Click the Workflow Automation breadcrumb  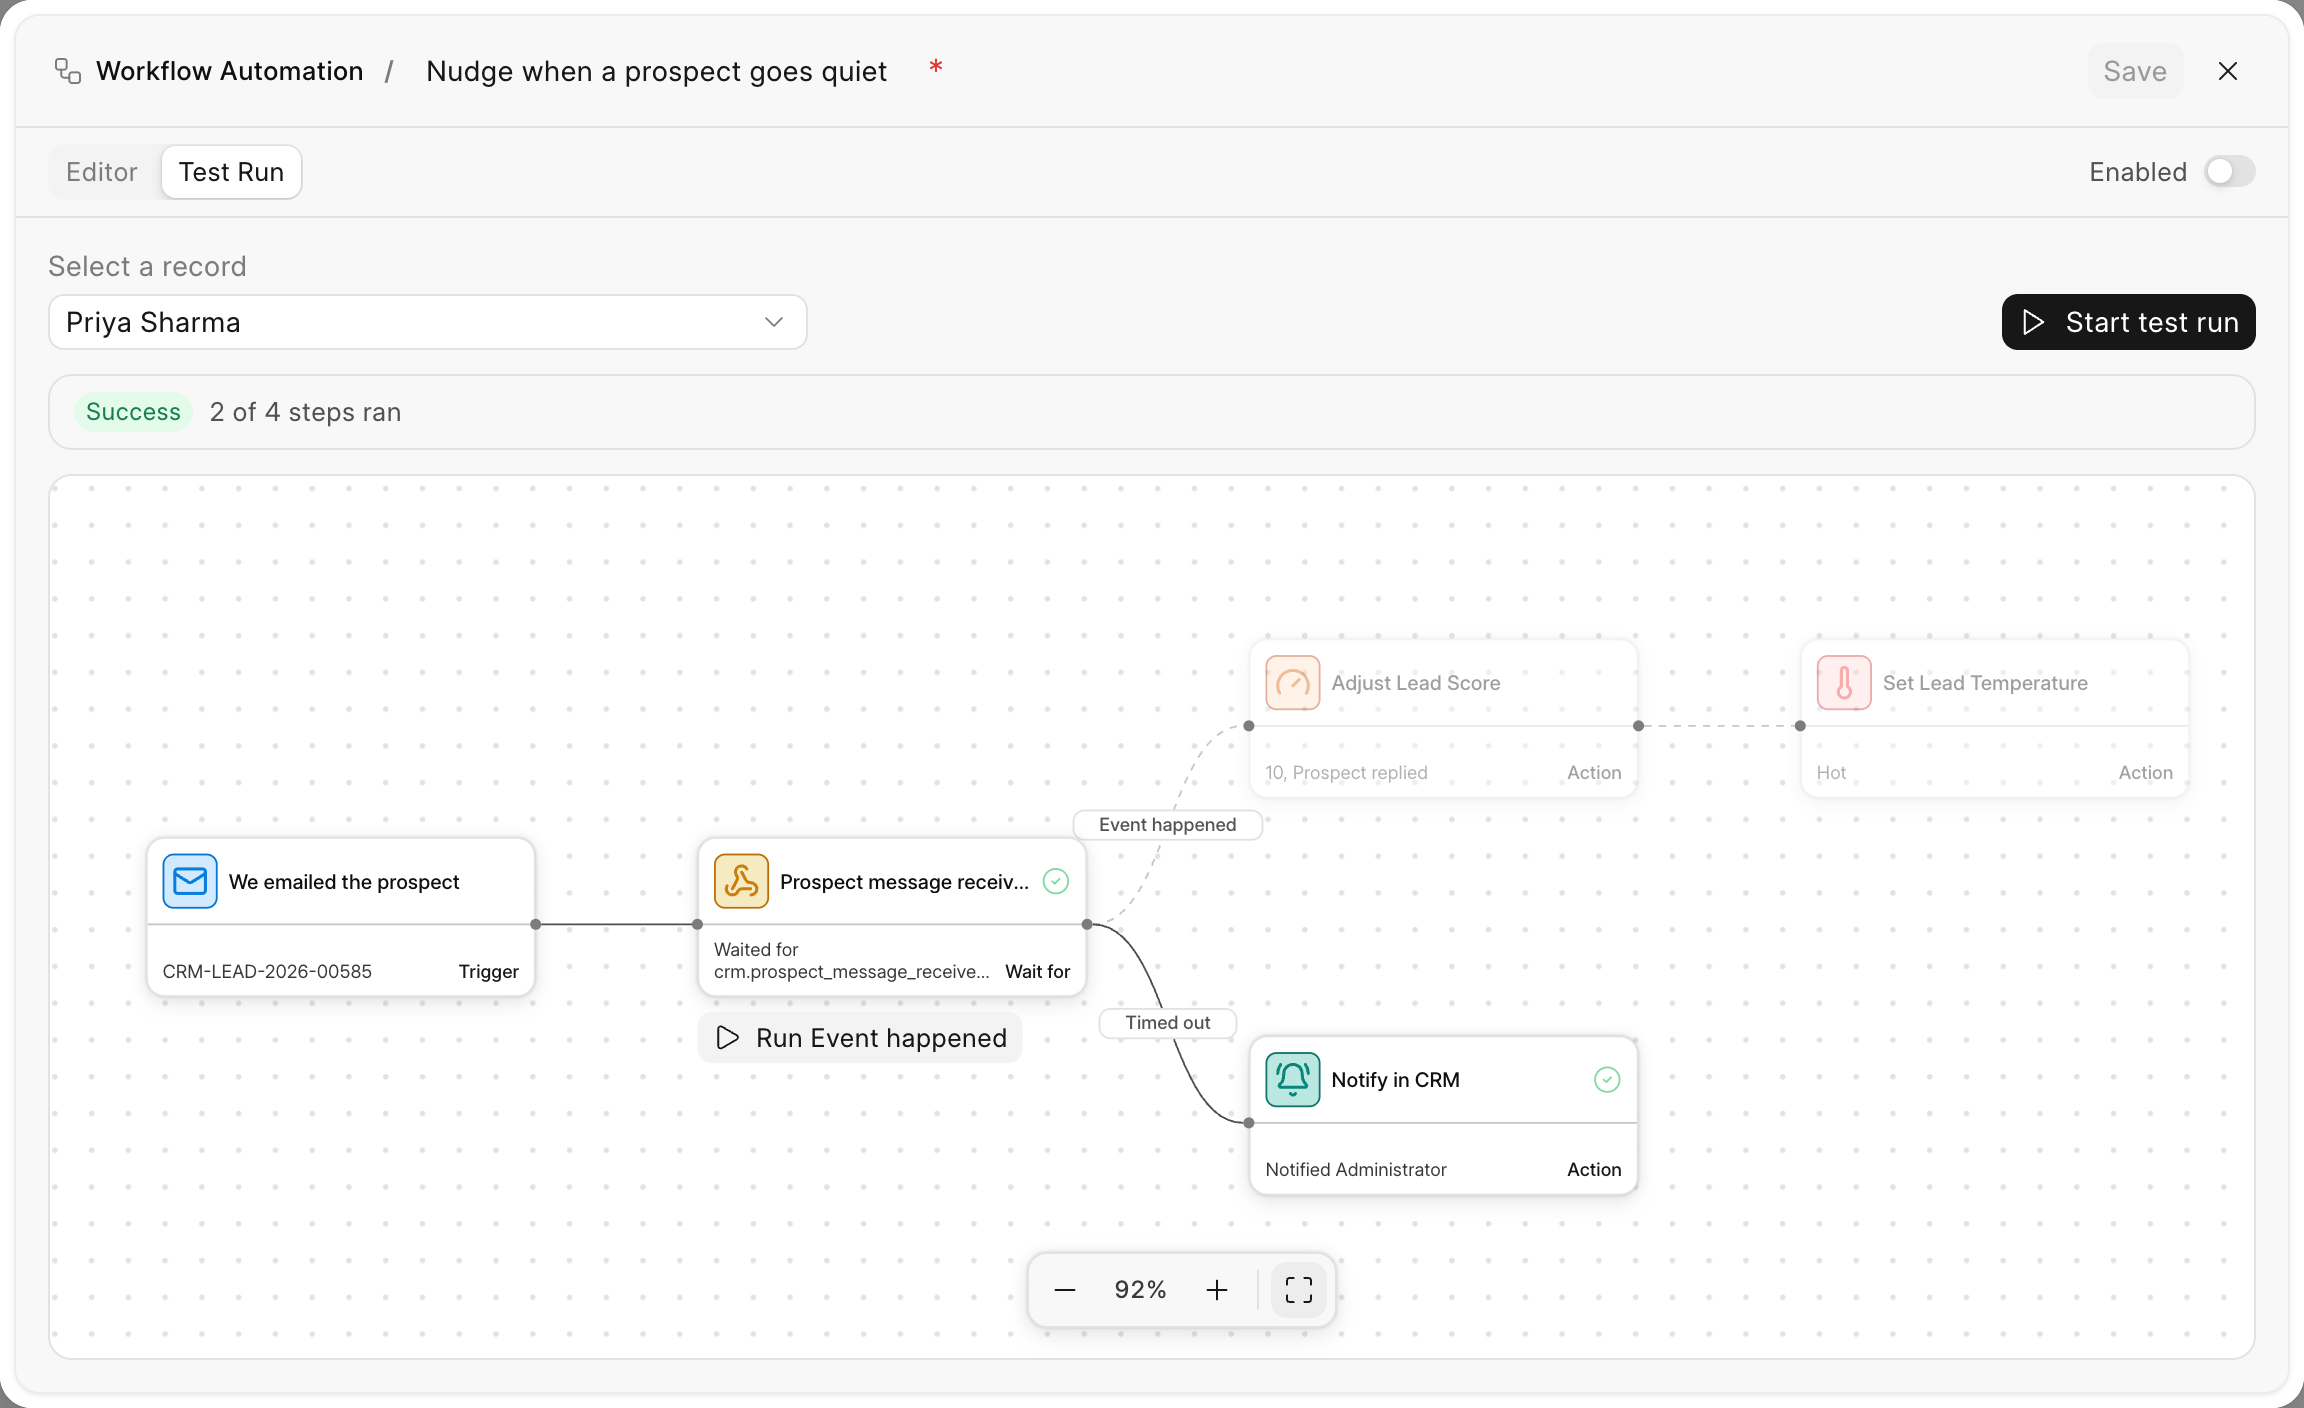click(229, 71)
